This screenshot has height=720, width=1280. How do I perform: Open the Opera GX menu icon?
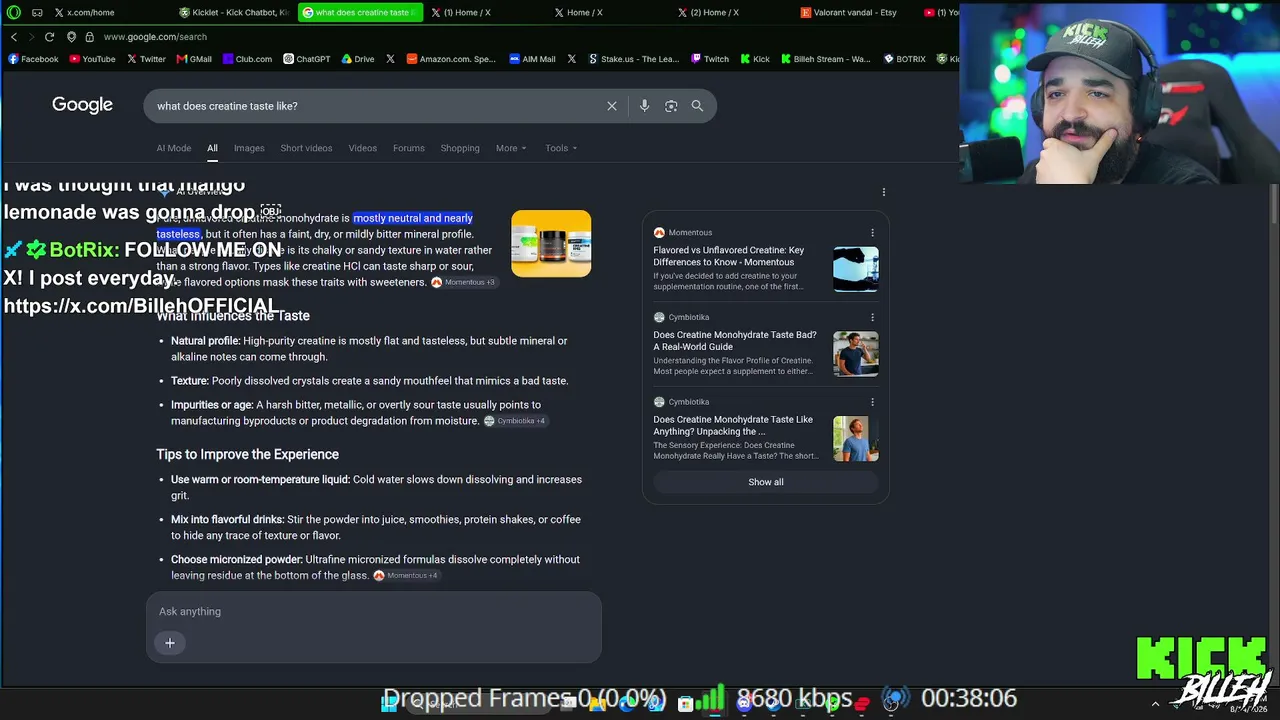click(14, 12)
